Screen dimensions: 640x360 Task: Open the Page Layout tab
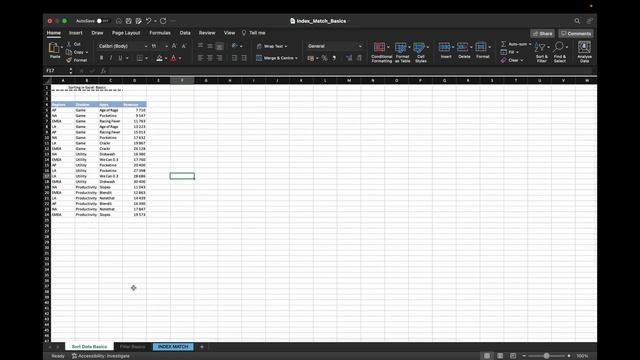[x=126, y=33]
